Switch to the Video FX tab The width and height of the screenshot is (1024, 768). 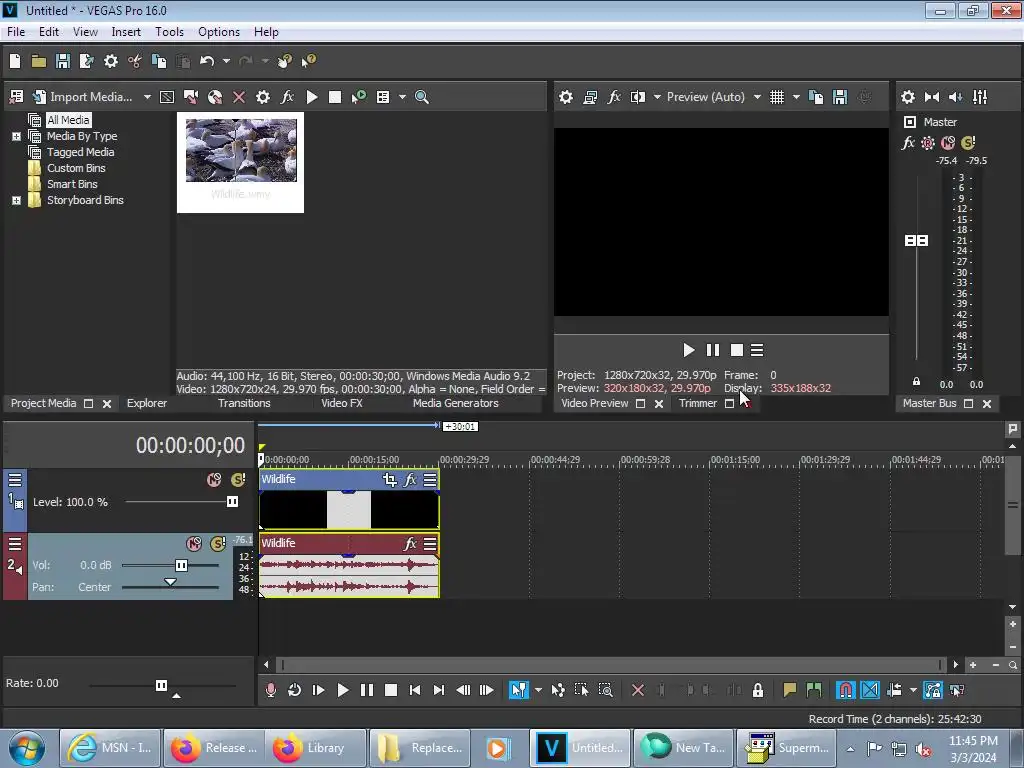tap(342, 404)
